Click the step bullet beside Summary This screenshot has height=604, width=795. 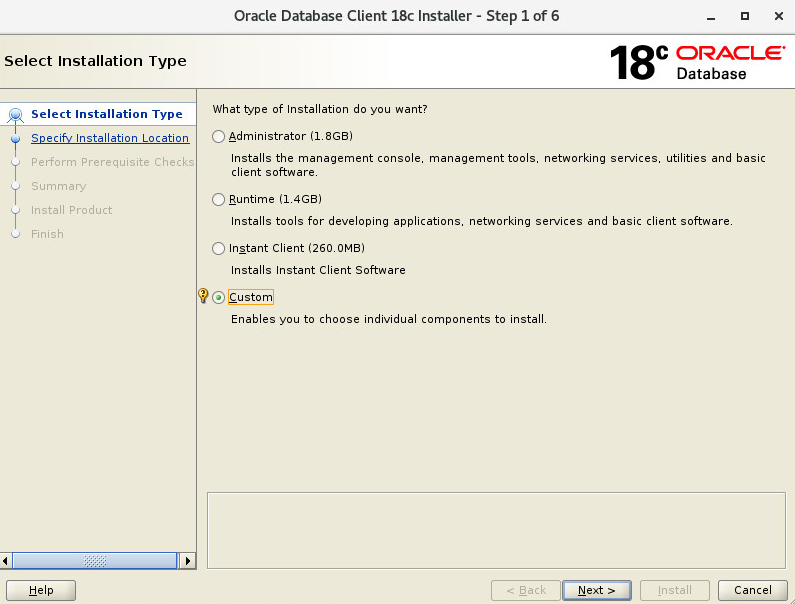[16, 186]
